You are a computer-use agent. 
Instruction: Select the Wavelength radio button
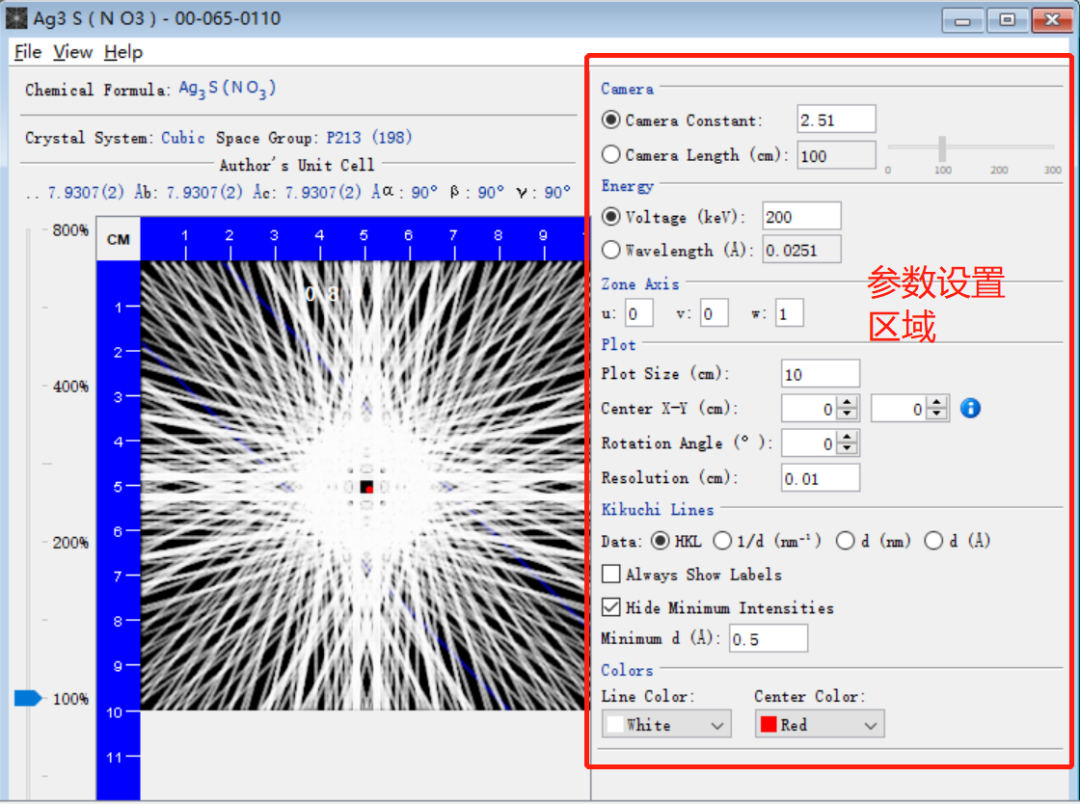[x=611, y=249]
